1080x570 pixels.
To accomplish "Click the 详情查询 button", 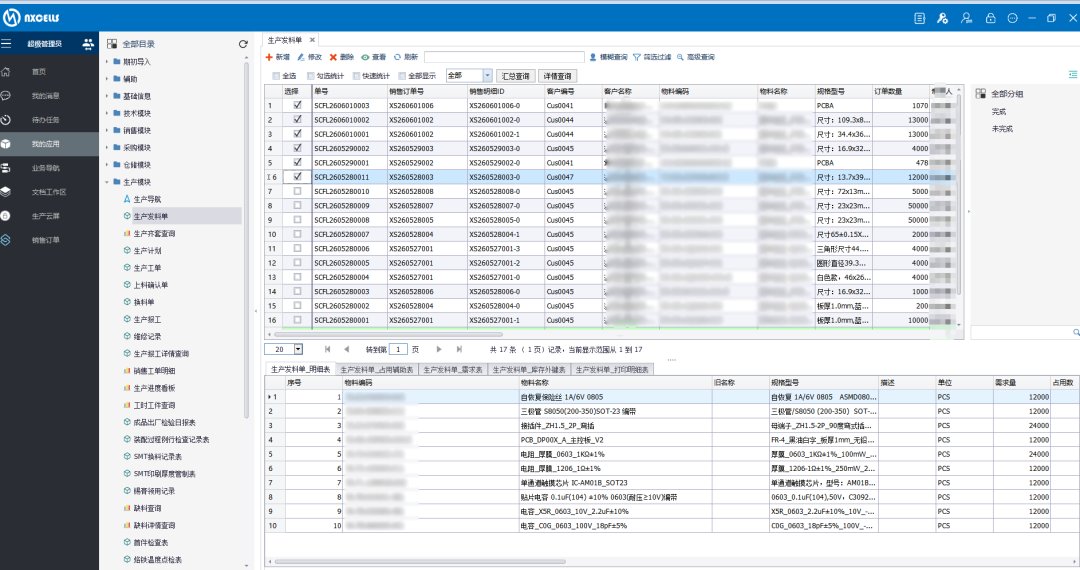I will tap(557, 76).
